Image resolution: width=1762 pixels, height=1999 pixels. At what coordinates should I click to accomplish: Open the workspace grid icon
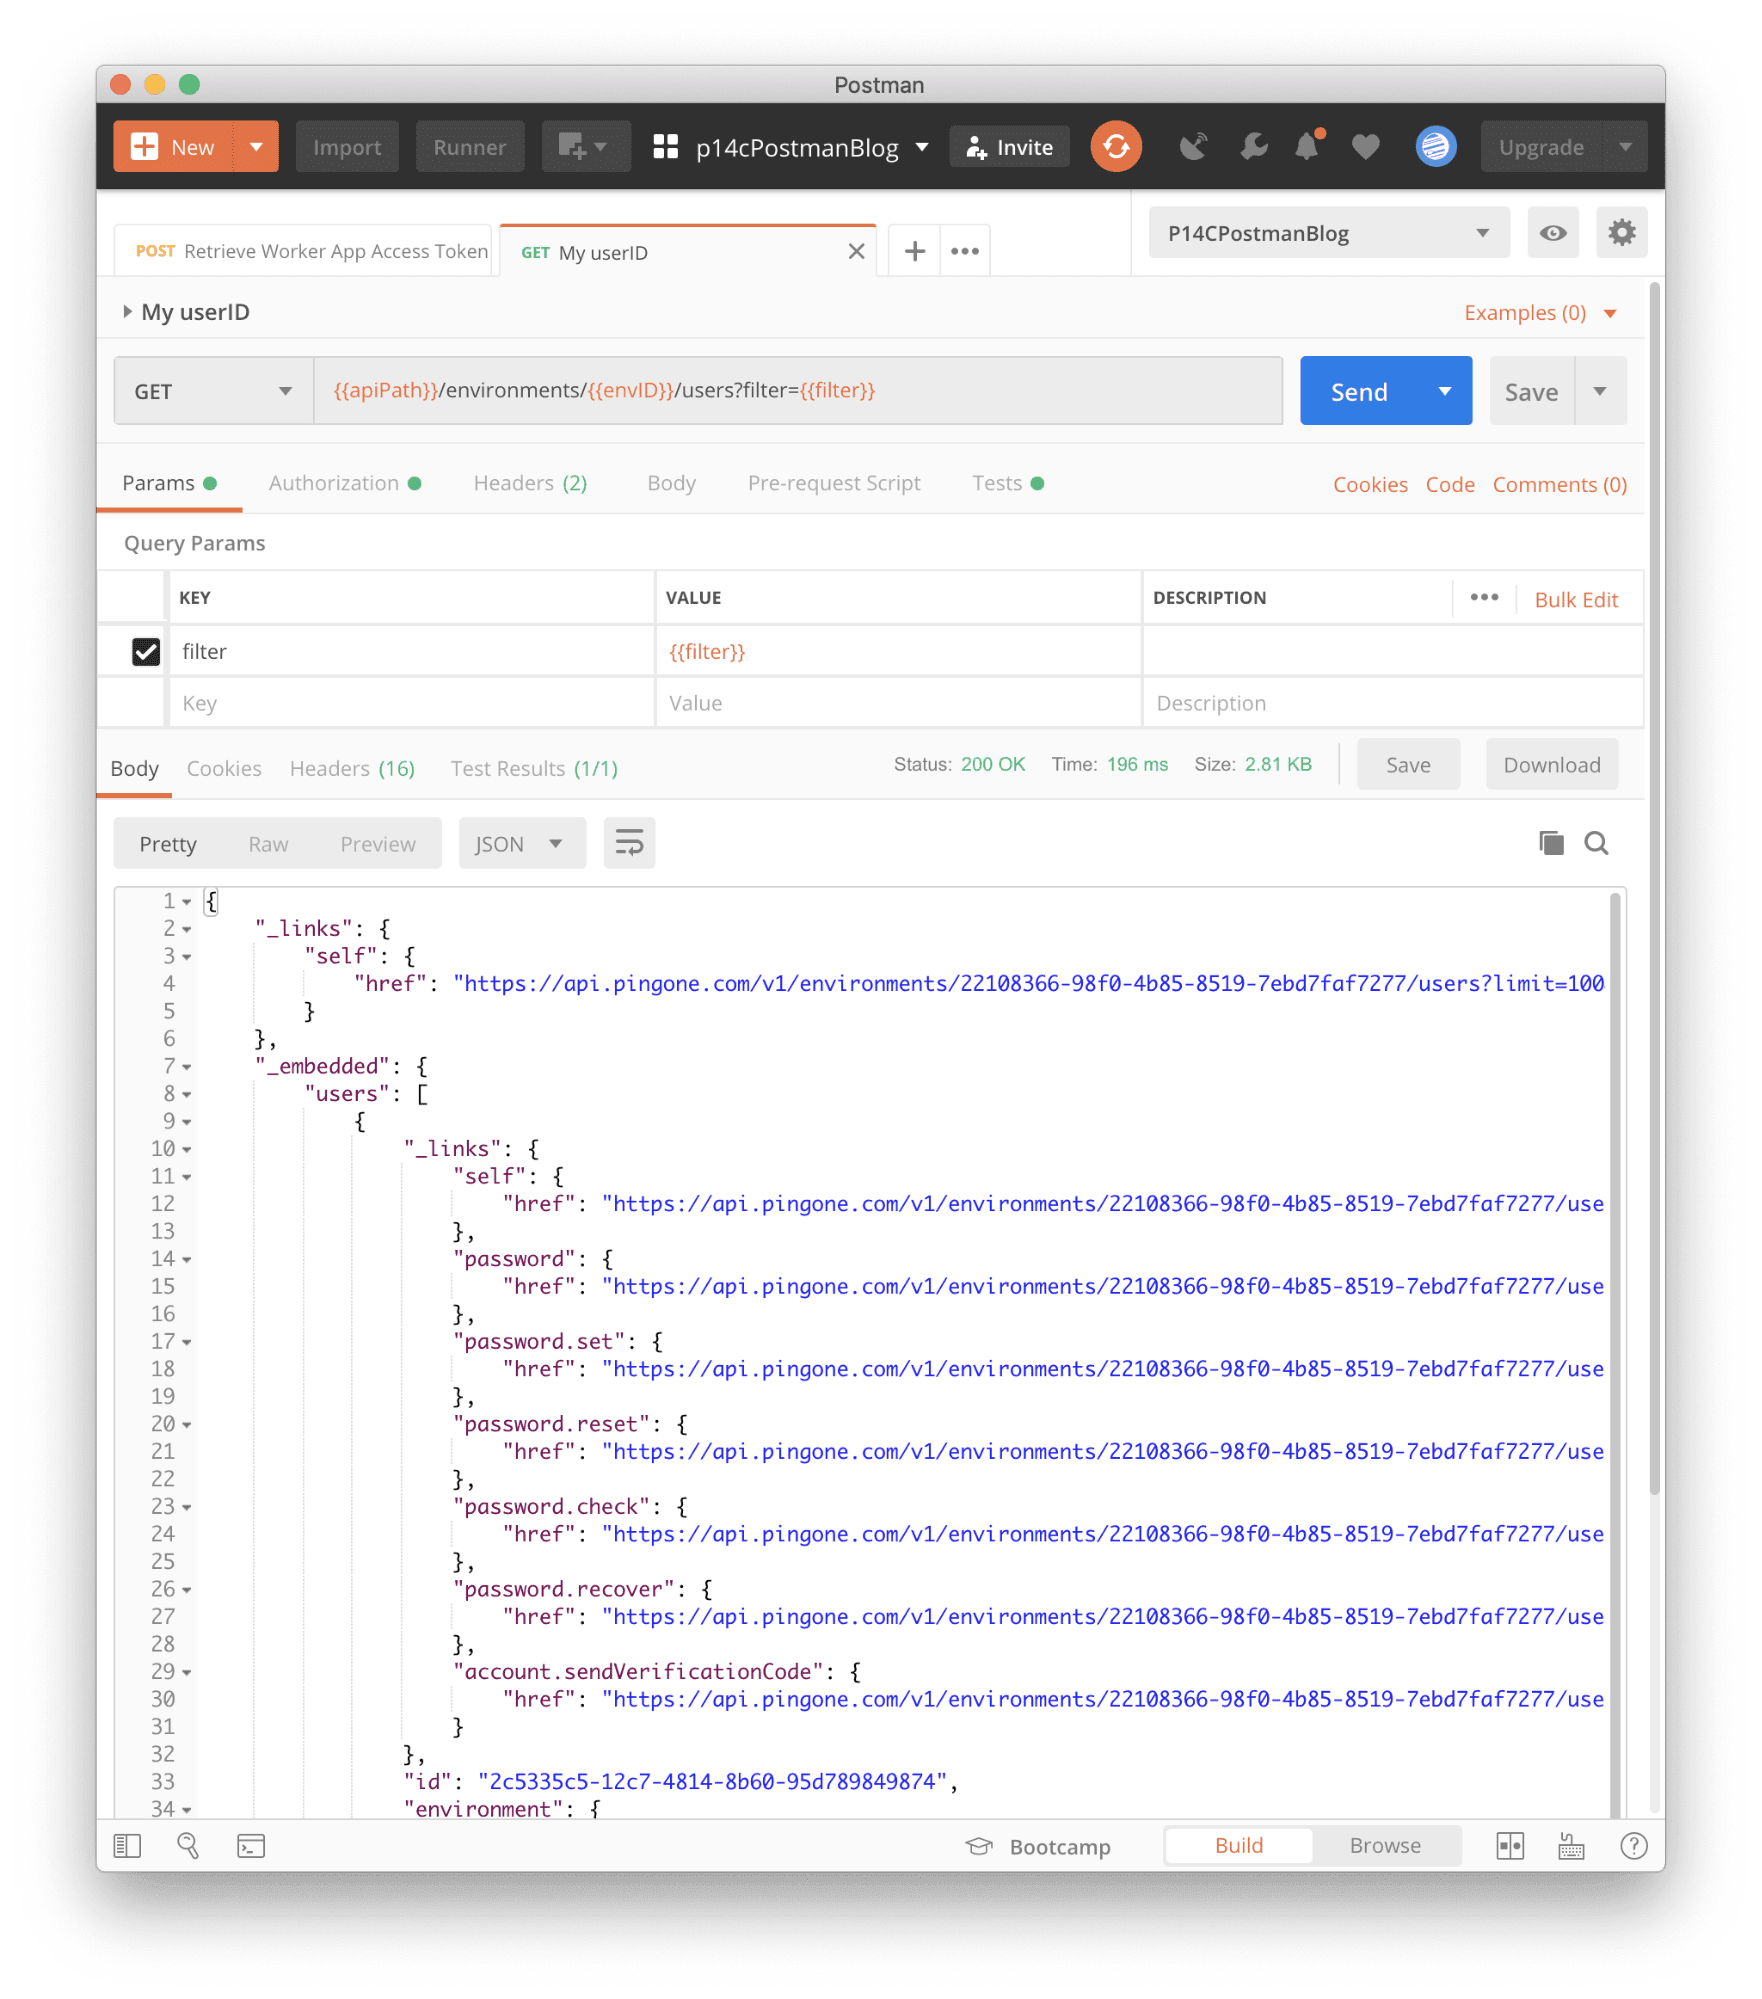coord(665,147)
